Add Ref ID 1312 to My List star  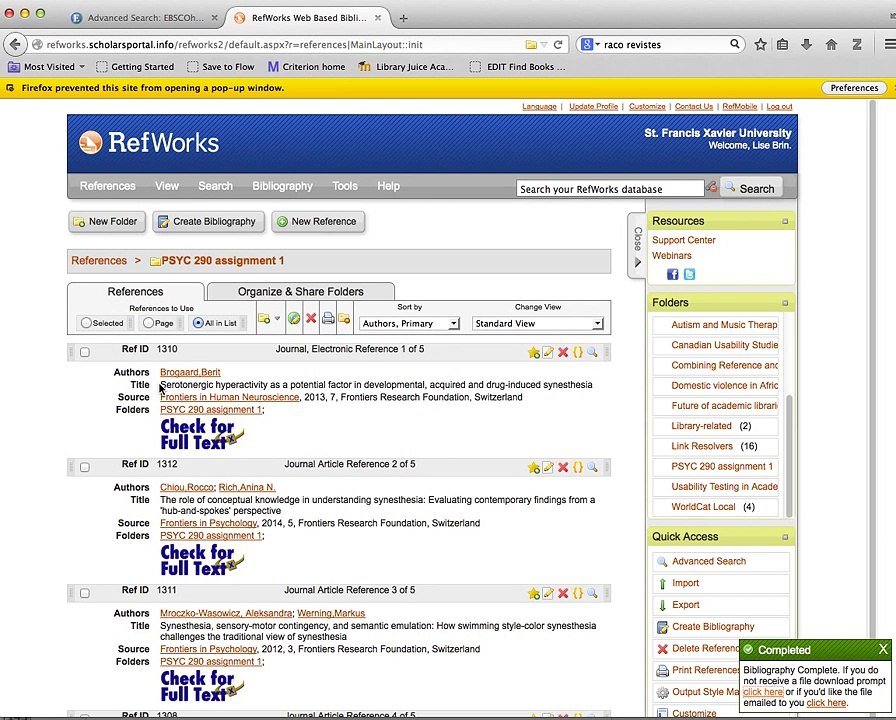point(534,468)
